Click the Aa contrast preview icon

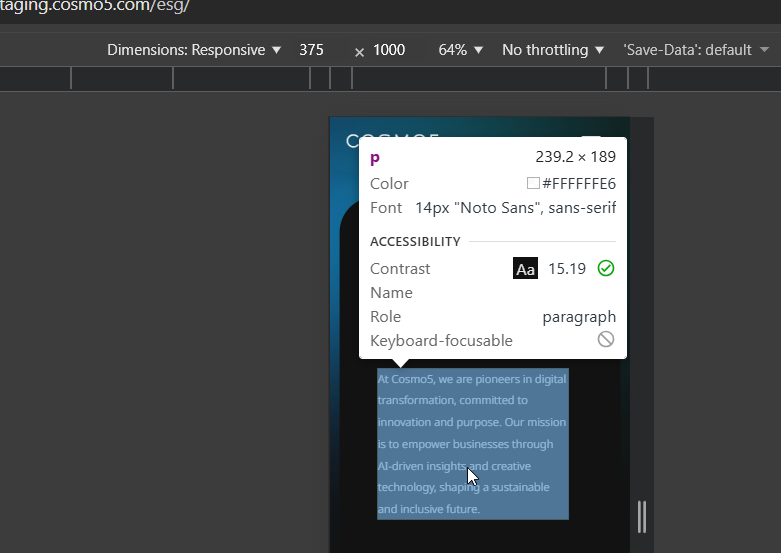tap(525, 269)
